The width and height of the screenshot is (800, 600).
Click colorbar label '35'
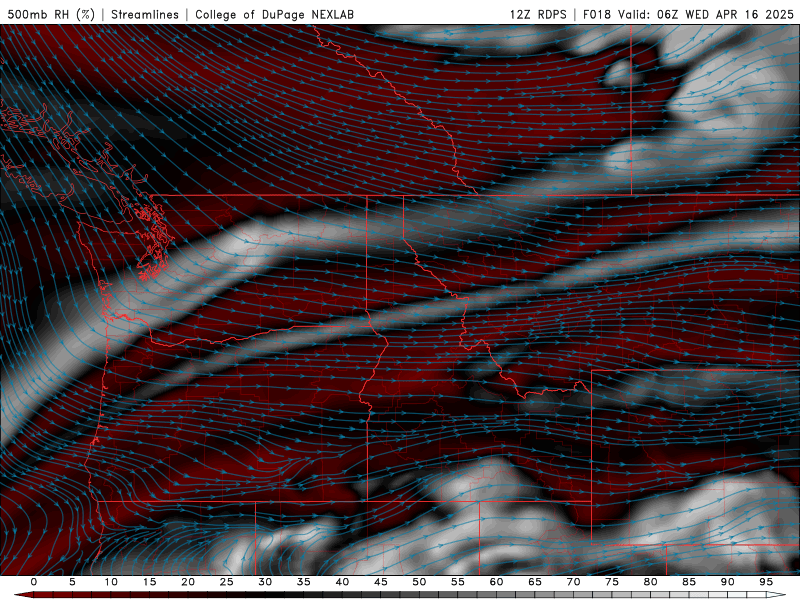click(x=304, y=582)
